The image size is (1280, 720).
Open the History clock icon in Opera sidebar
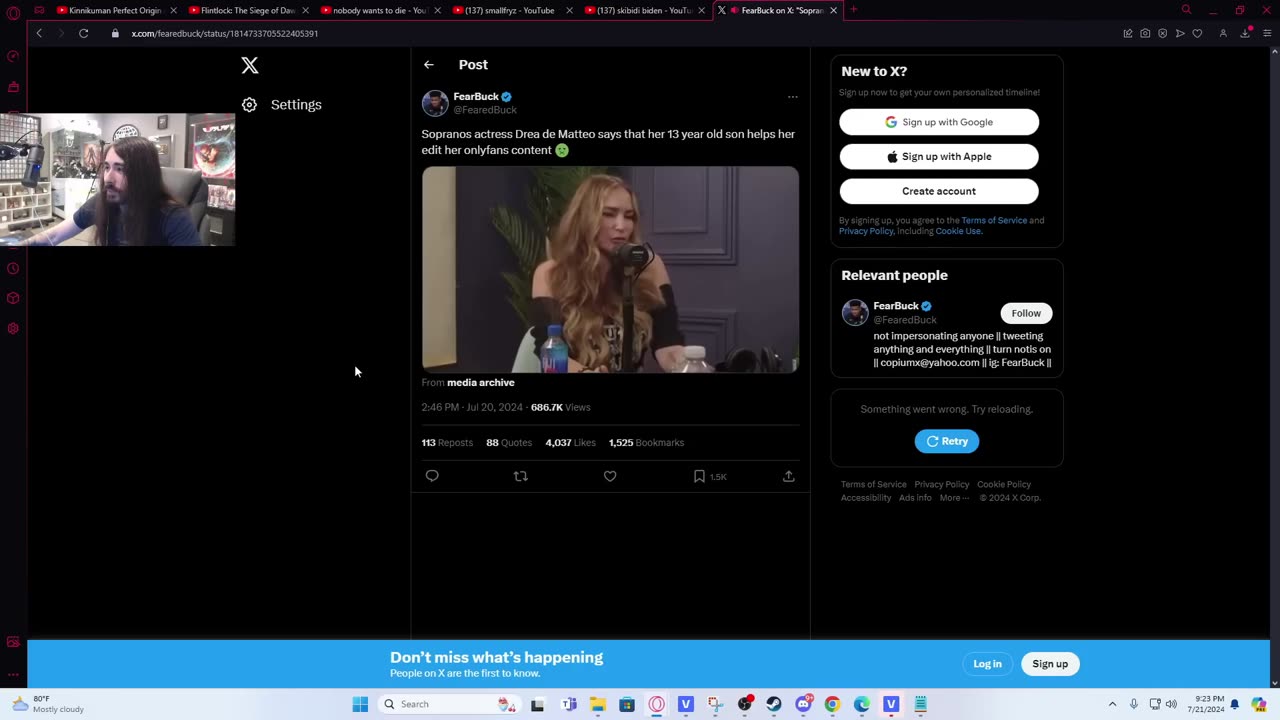coord(13,268)
